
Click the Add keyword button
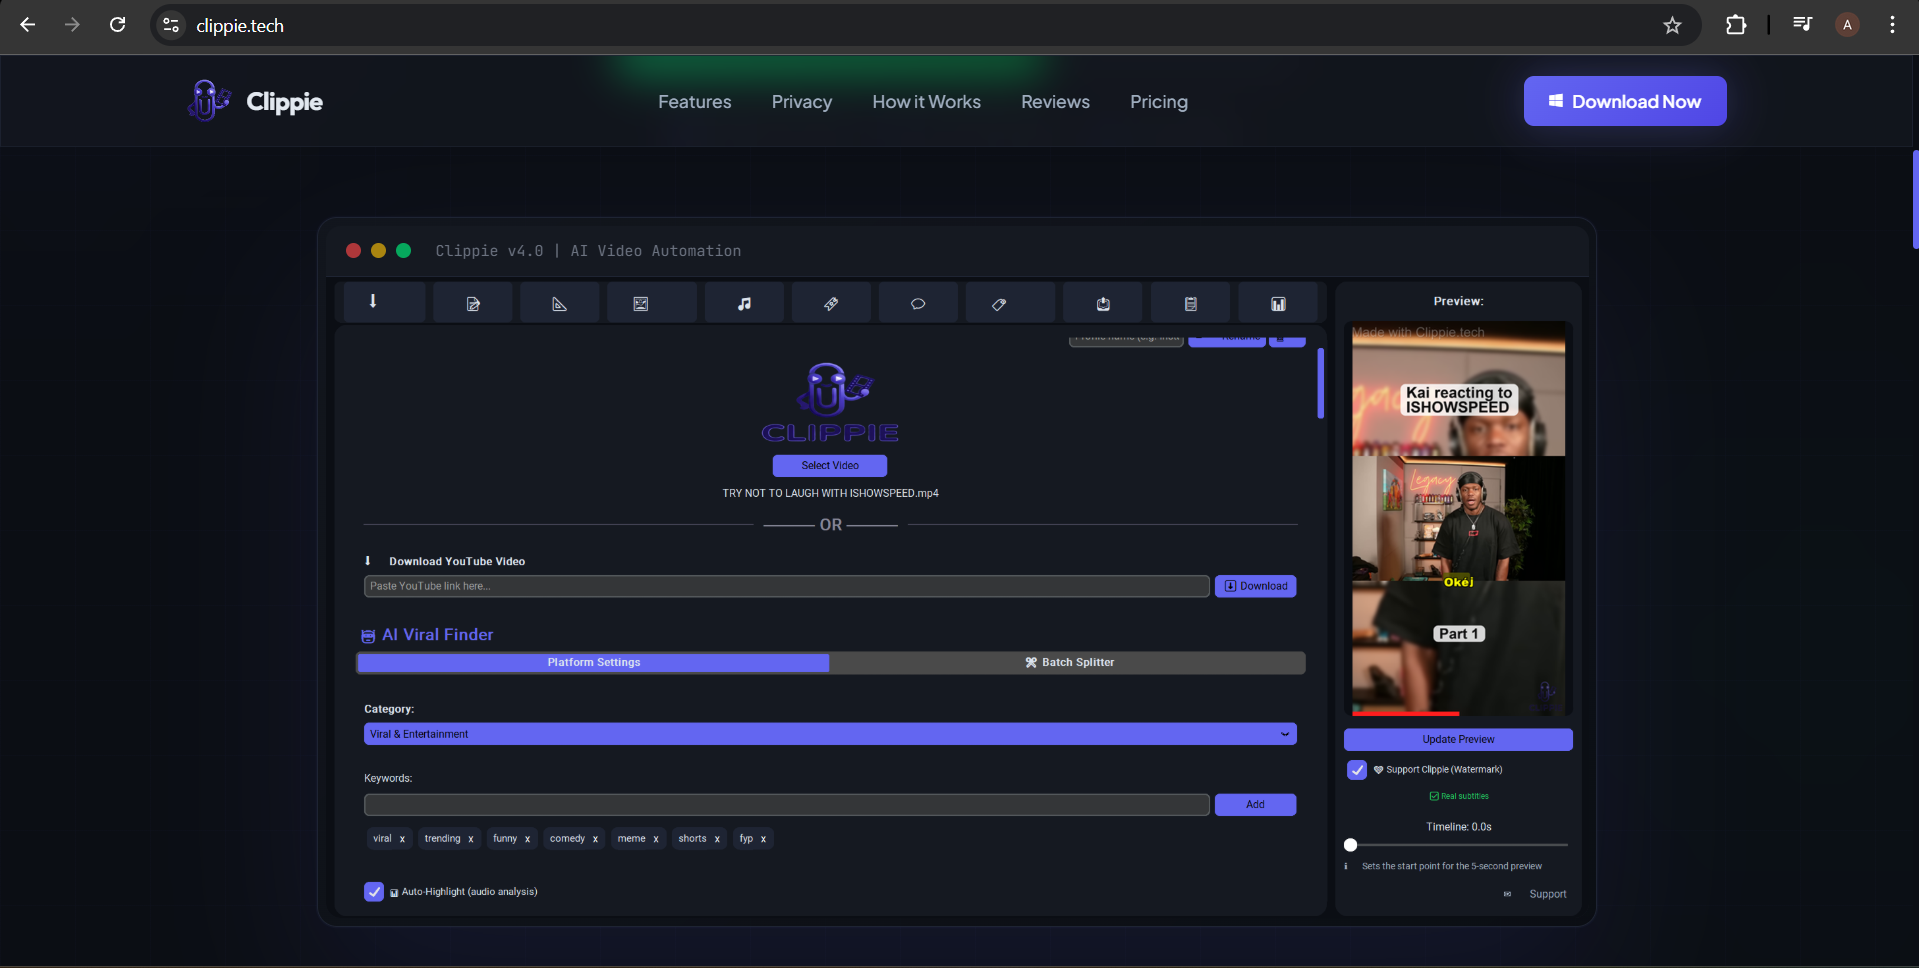1256,805
